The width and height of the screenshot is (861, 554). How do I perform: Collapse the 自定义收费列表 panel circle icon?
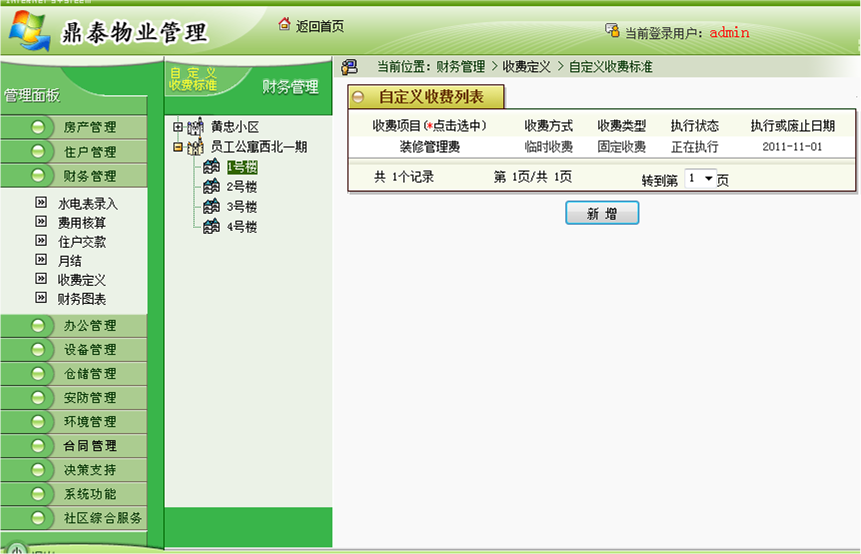[359, 97]
